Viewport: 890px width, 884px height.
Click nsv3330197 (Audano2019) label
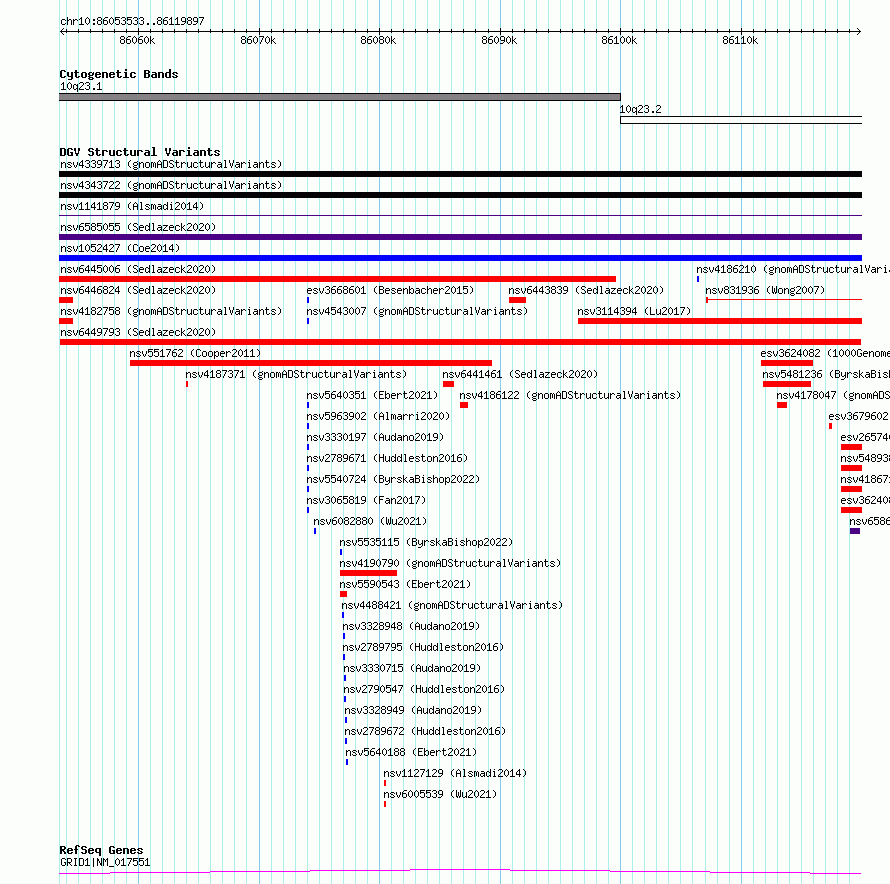[x=375, y=437]
